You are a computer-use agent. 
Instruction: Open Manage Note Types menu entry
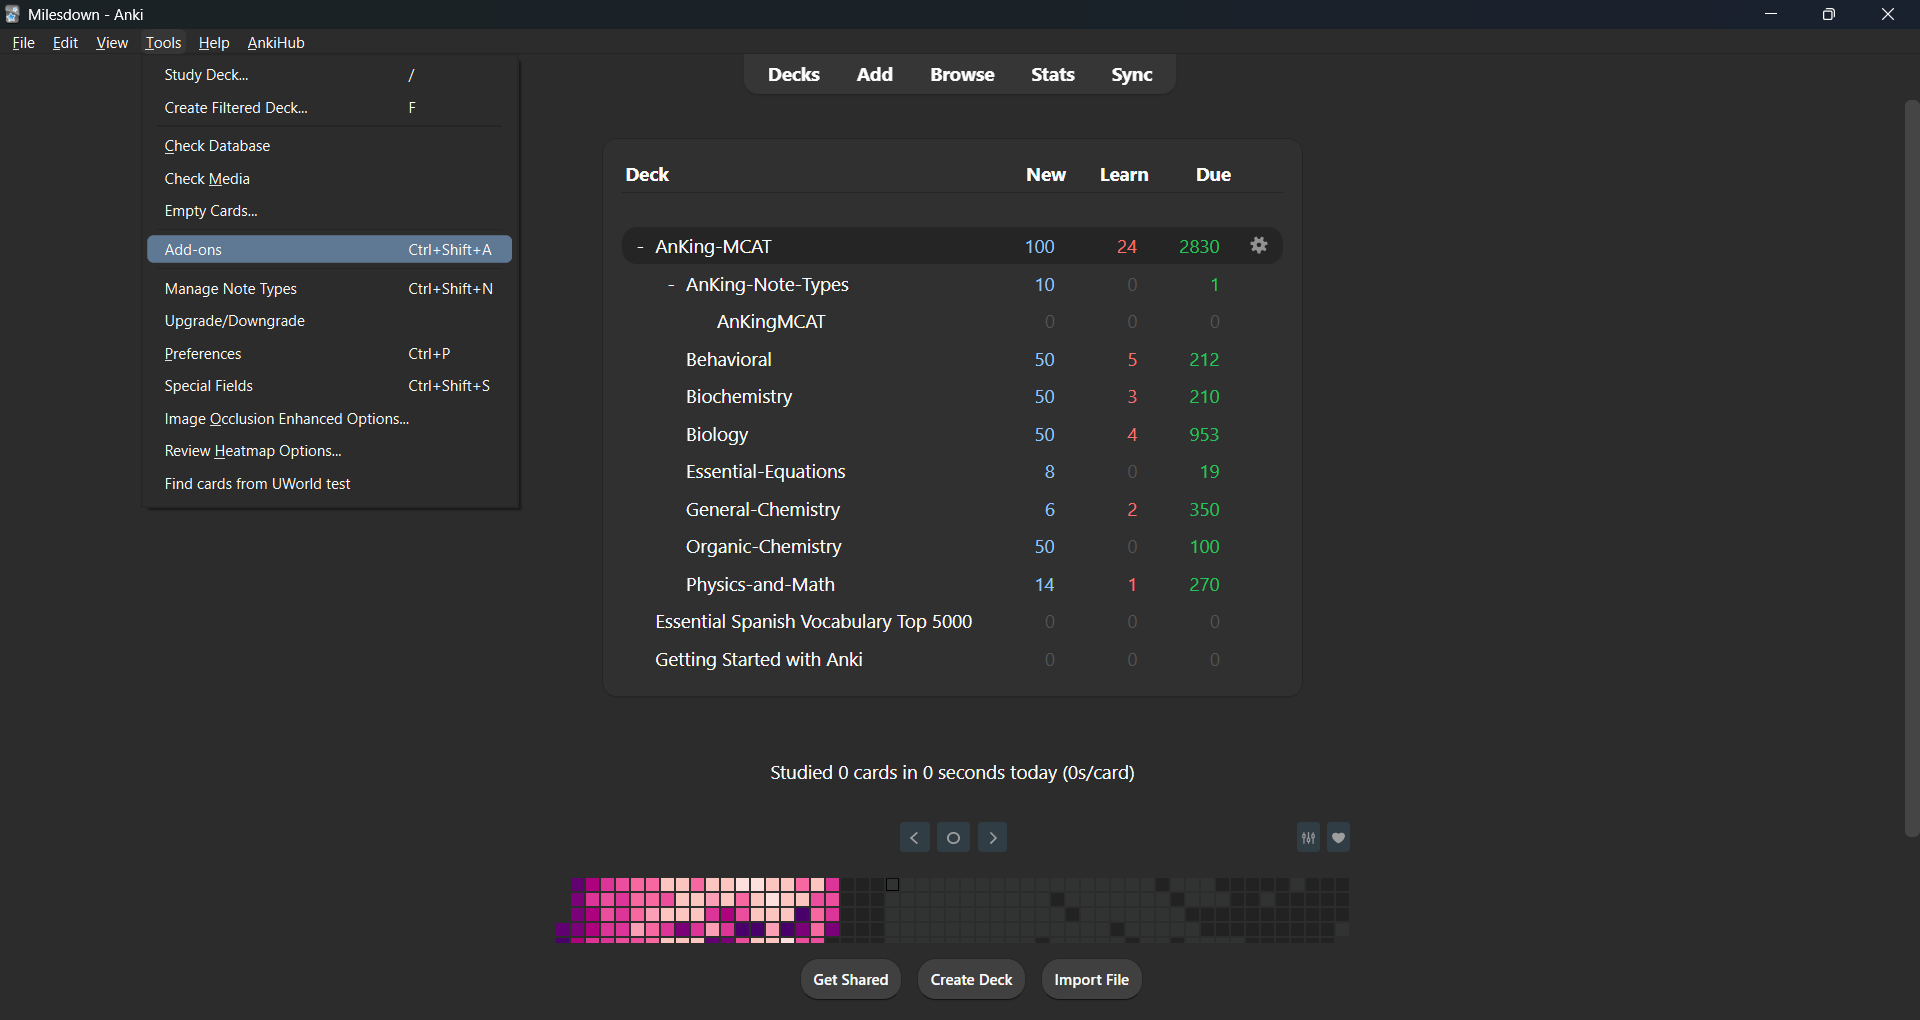tap(329, 289)
